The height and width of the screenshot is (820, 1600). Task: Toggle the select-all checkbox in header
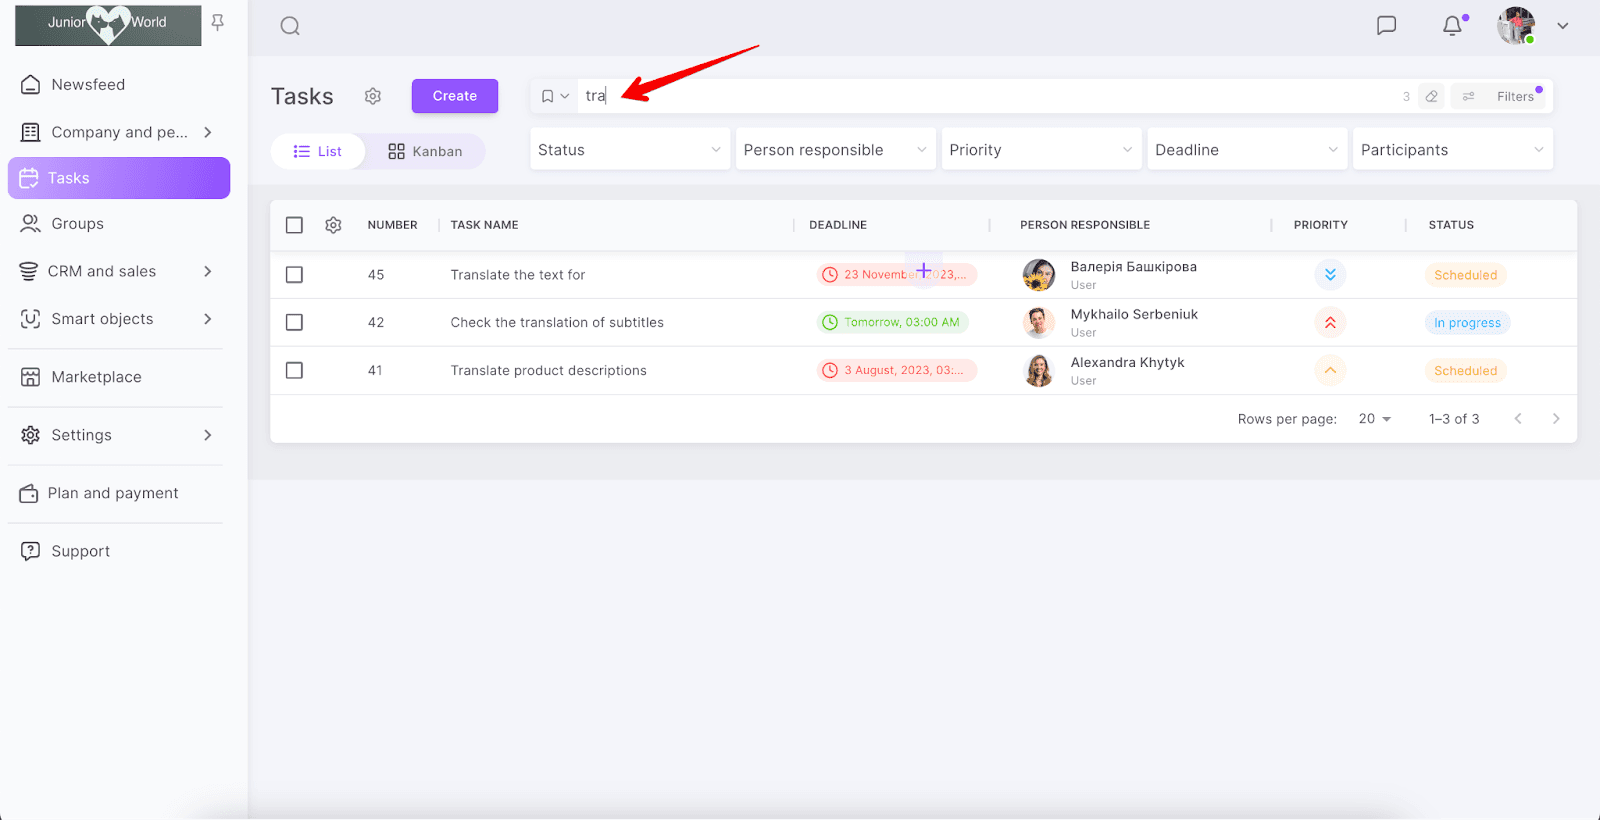pos(294,225)
